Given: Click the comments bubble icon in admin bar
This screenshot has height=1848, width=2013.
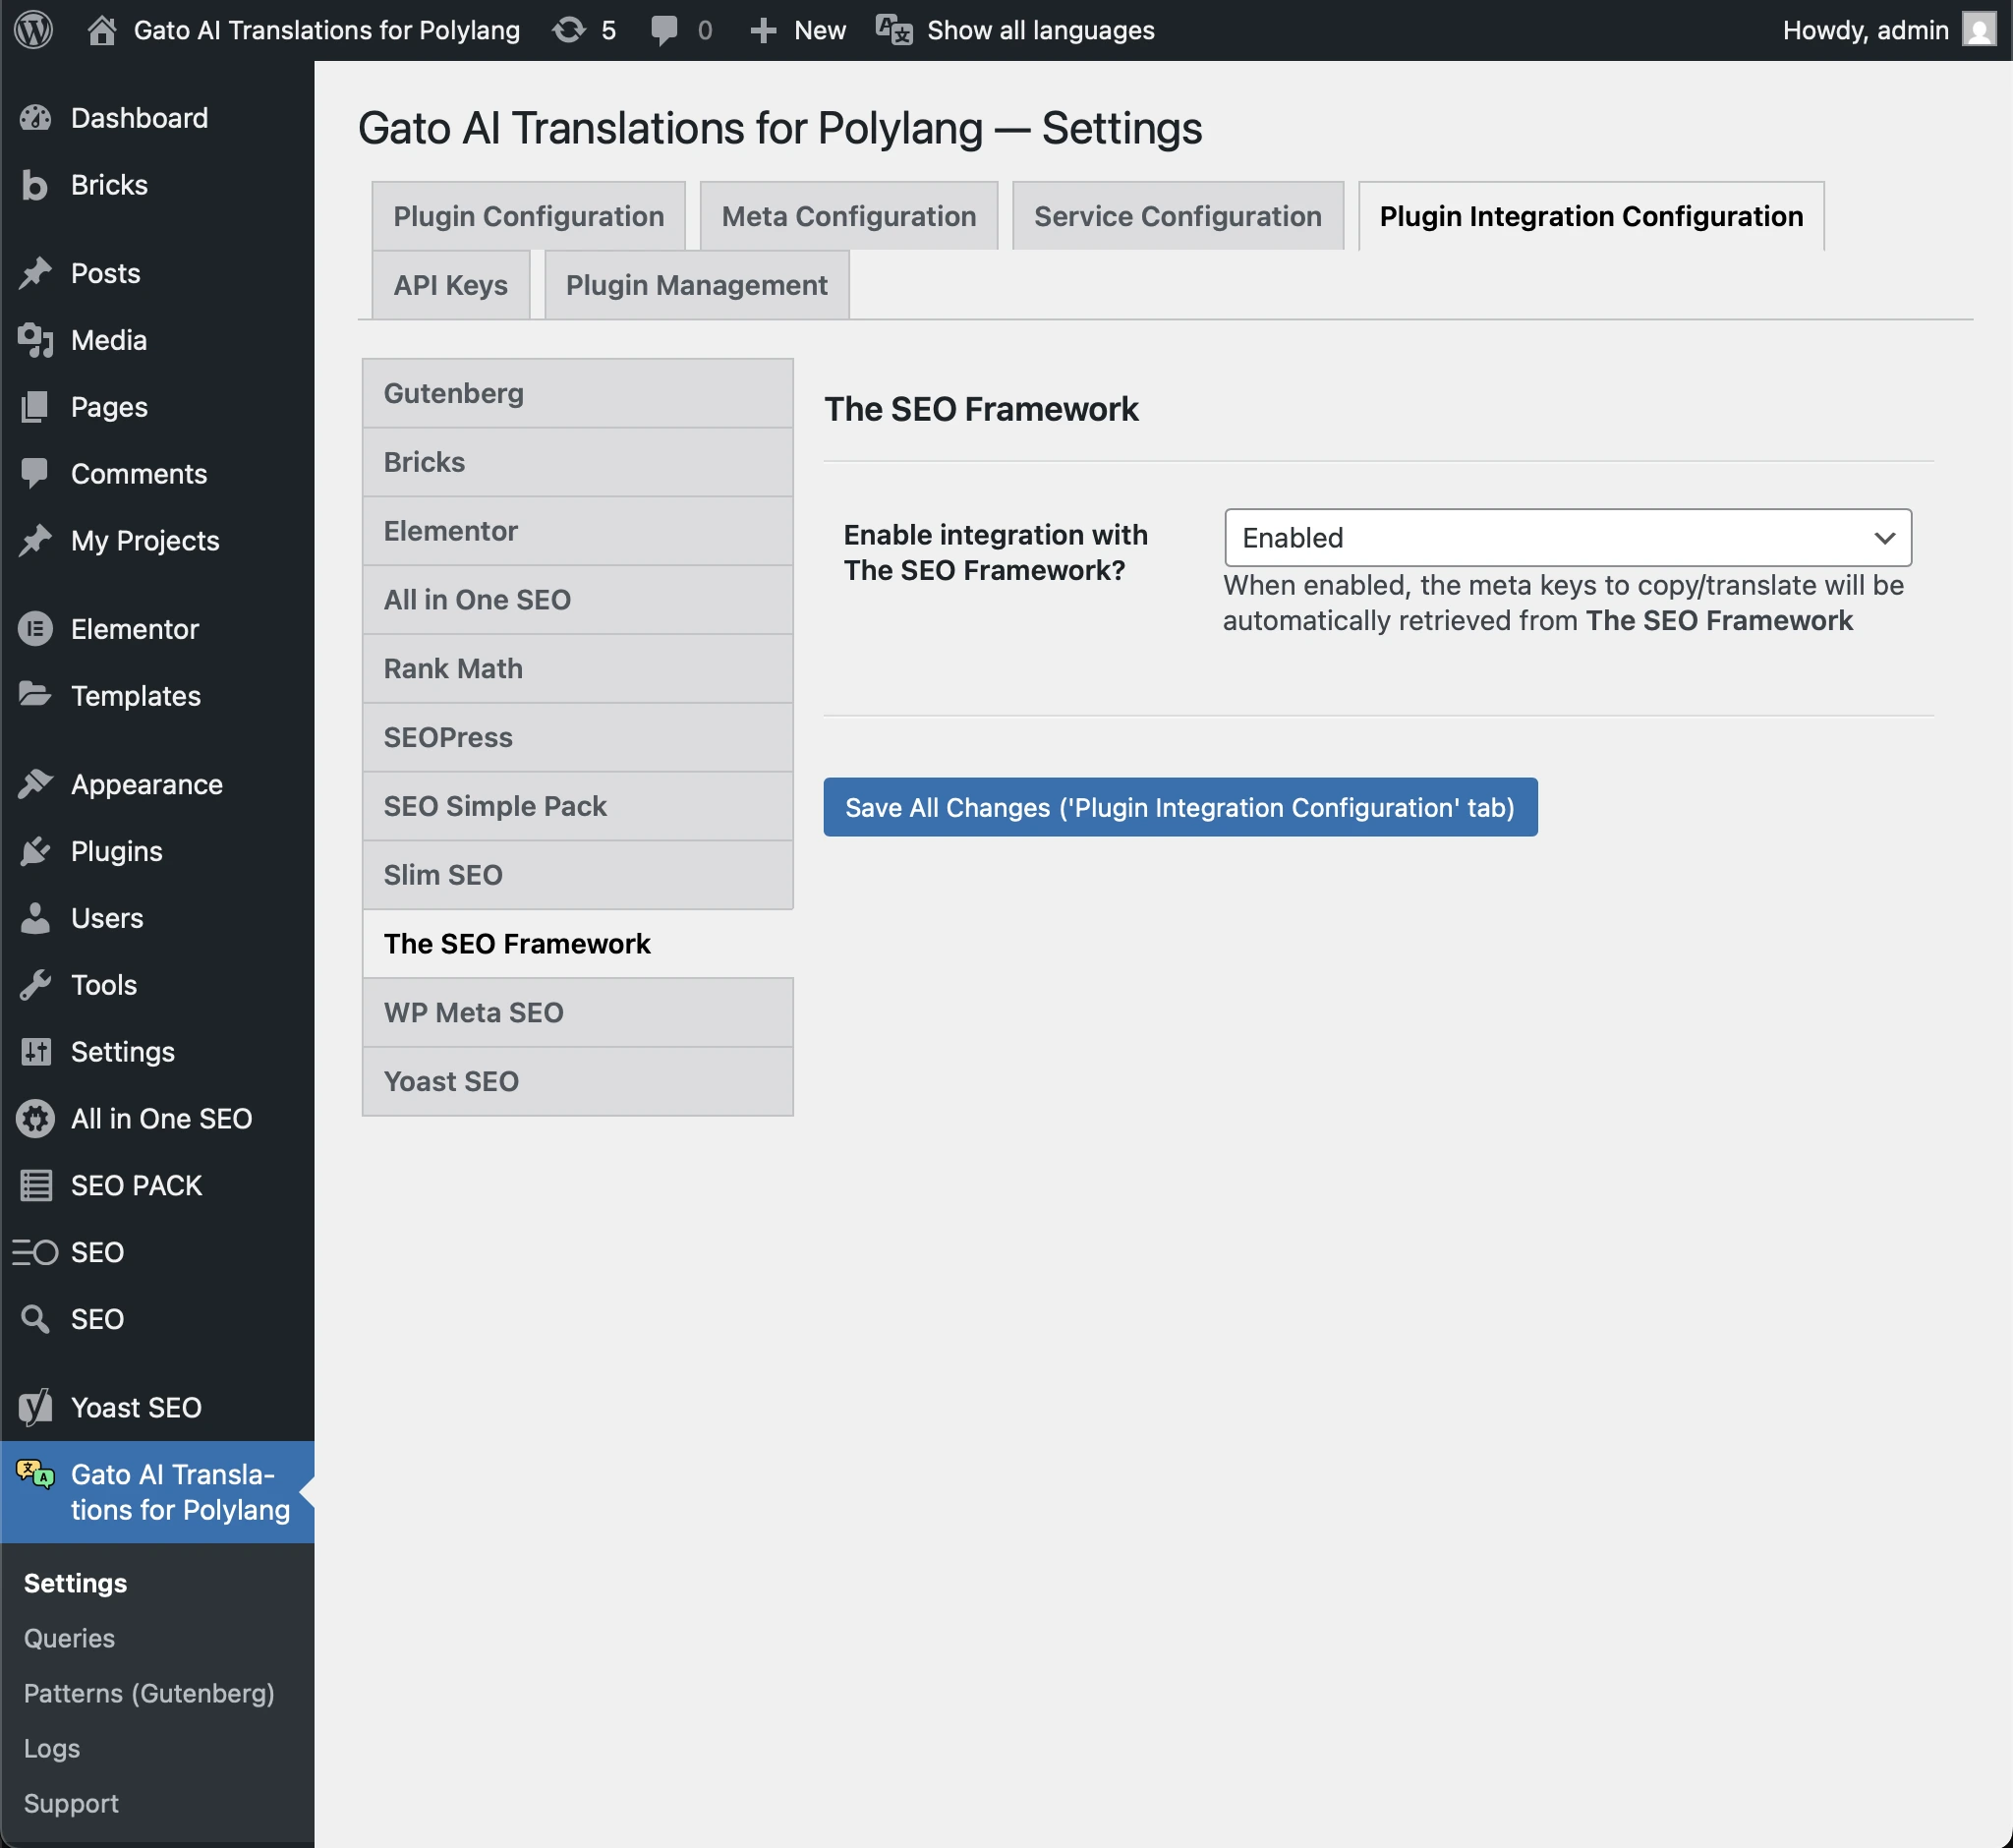Looking at the screenshot, I should coord(663,30).
